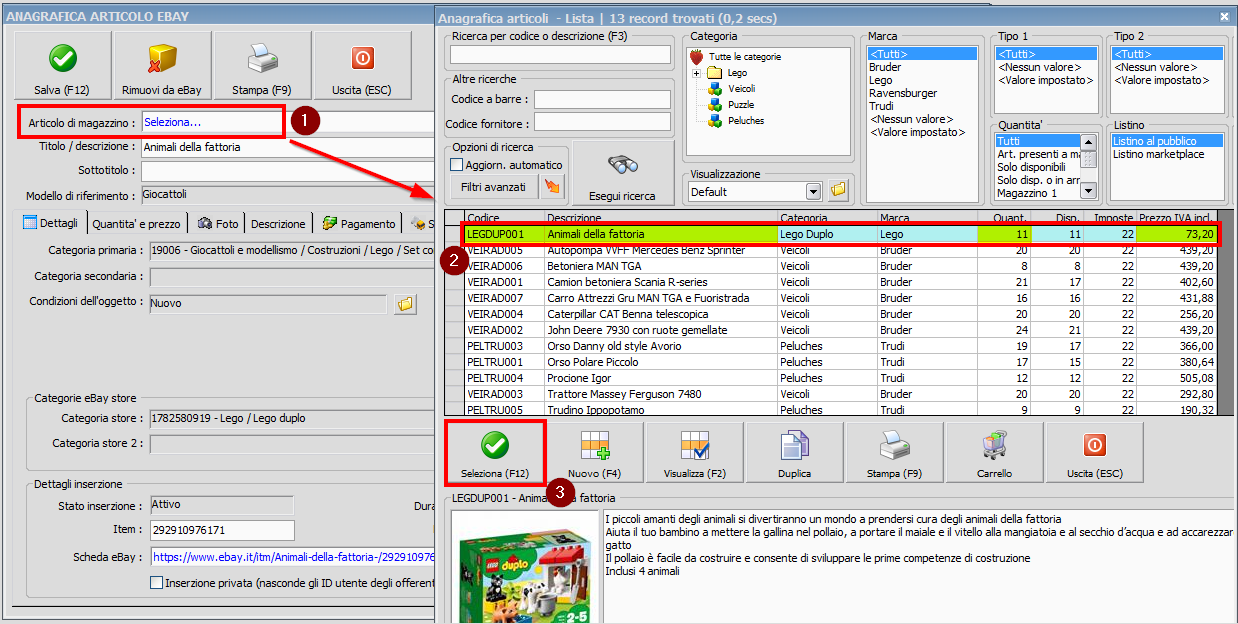Image resolution: width=1238 pixels, height=624 pixels.
Task: Click Uscita (ESC) in the eBay article window
Action: tap(362, 66)
